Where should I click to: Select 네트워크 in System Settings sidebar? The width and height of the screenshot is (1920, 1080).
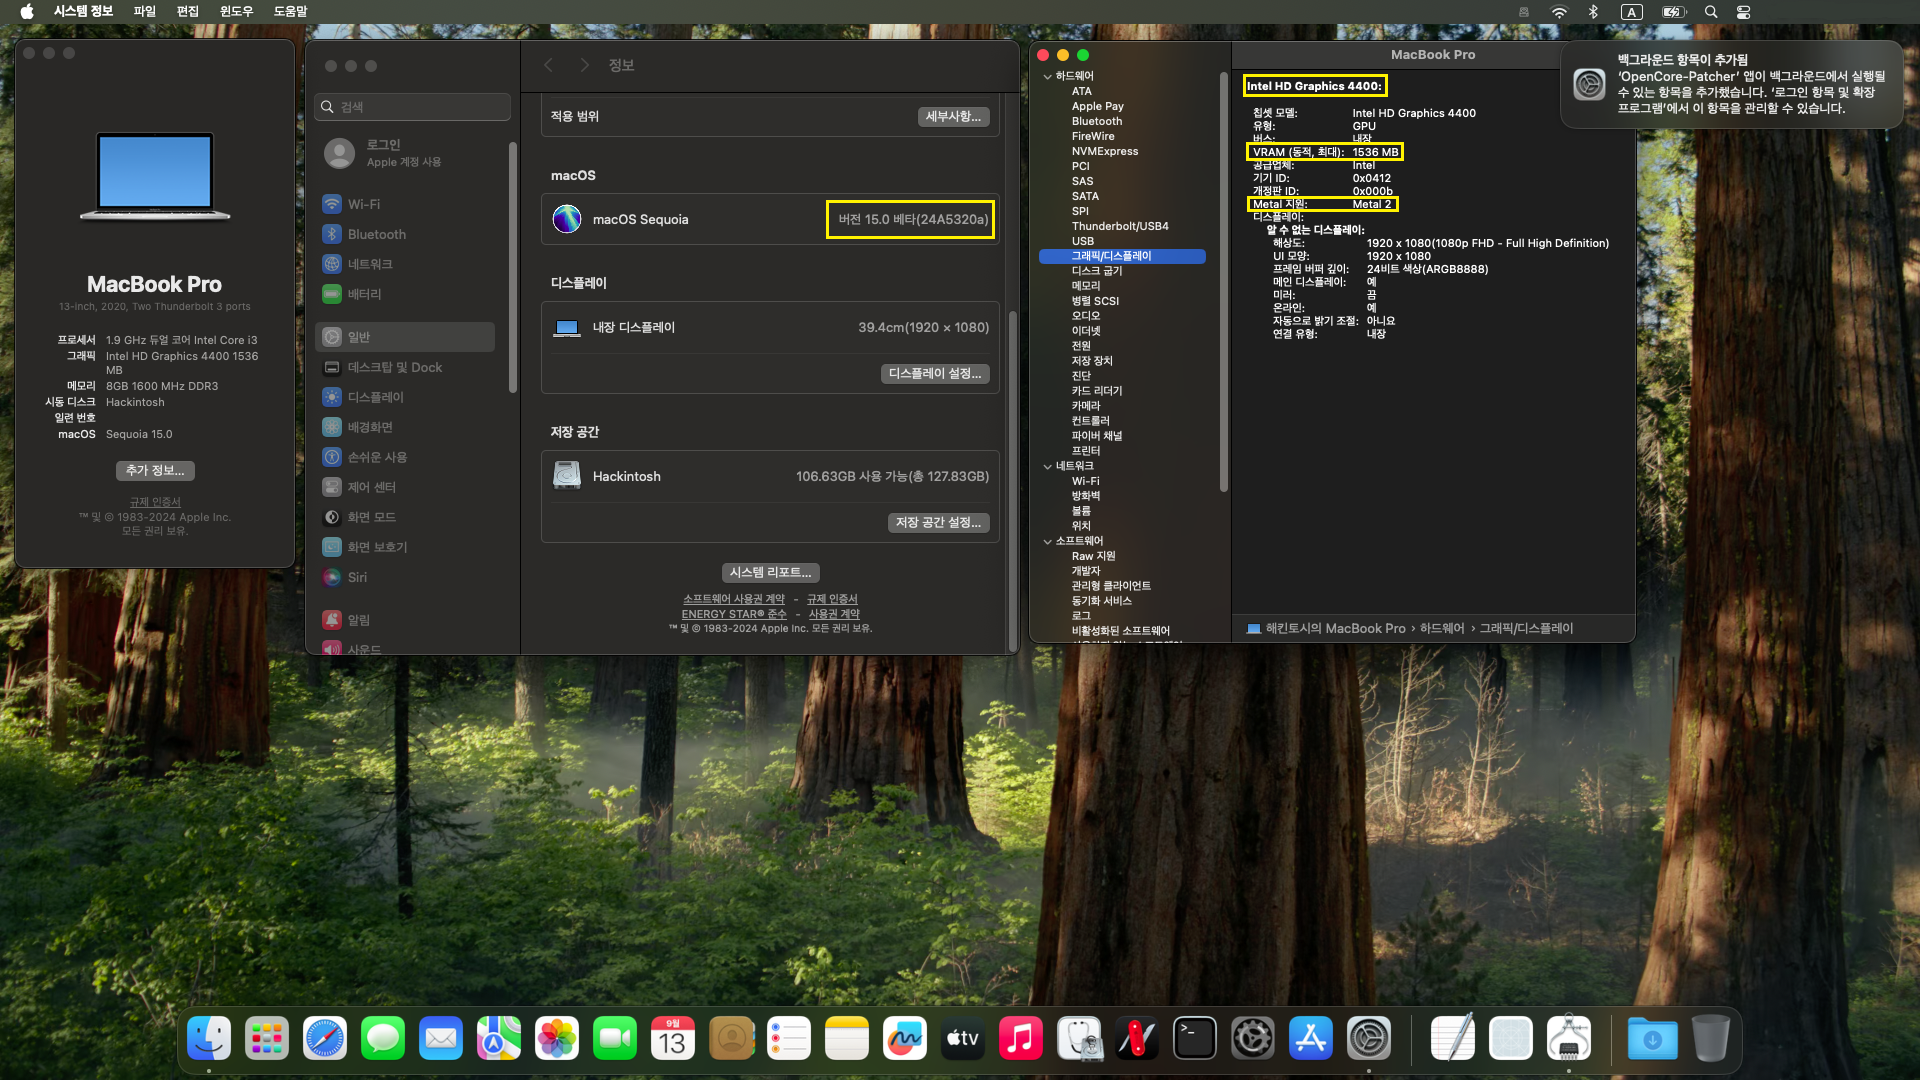[x=405, y=264]
